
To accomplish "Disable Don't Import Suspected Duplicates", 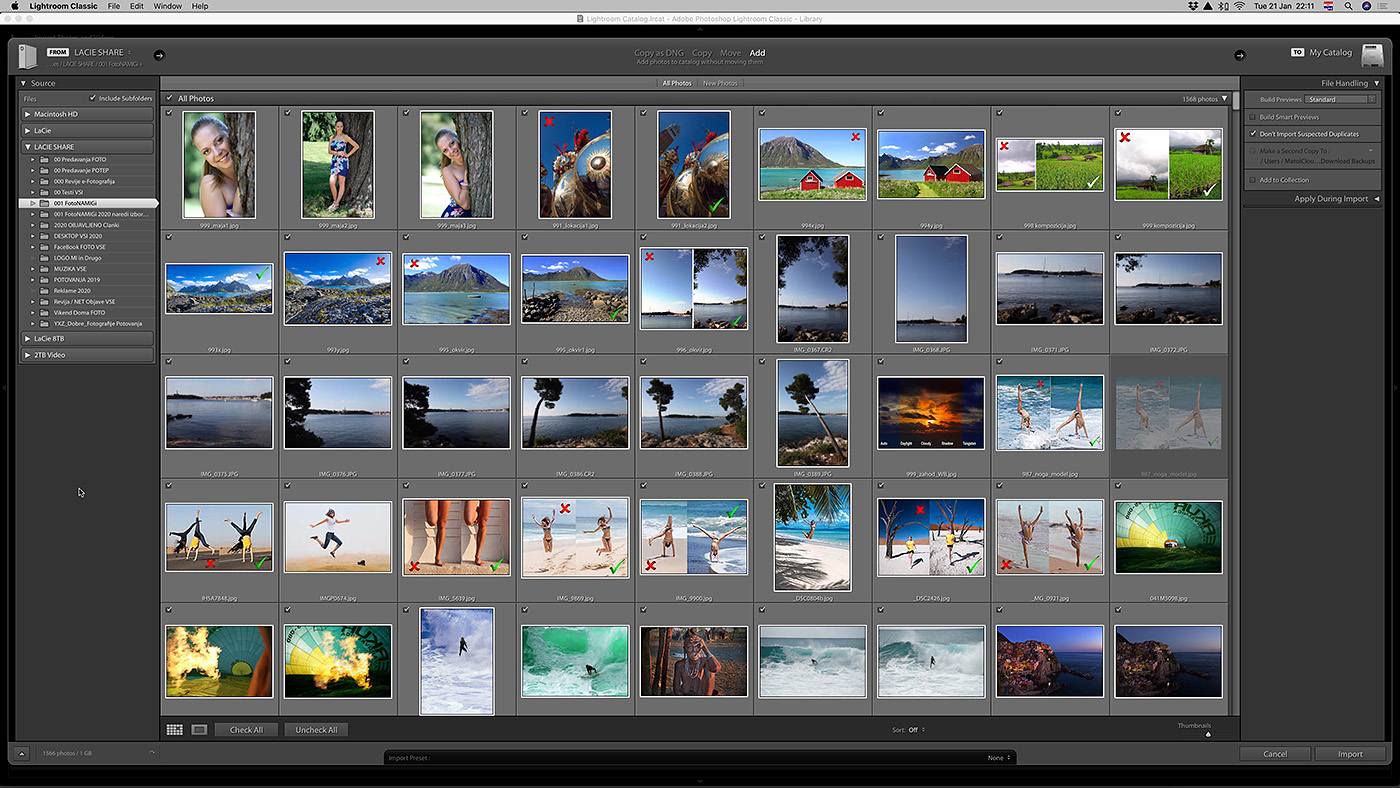I will click(1253, 133).
